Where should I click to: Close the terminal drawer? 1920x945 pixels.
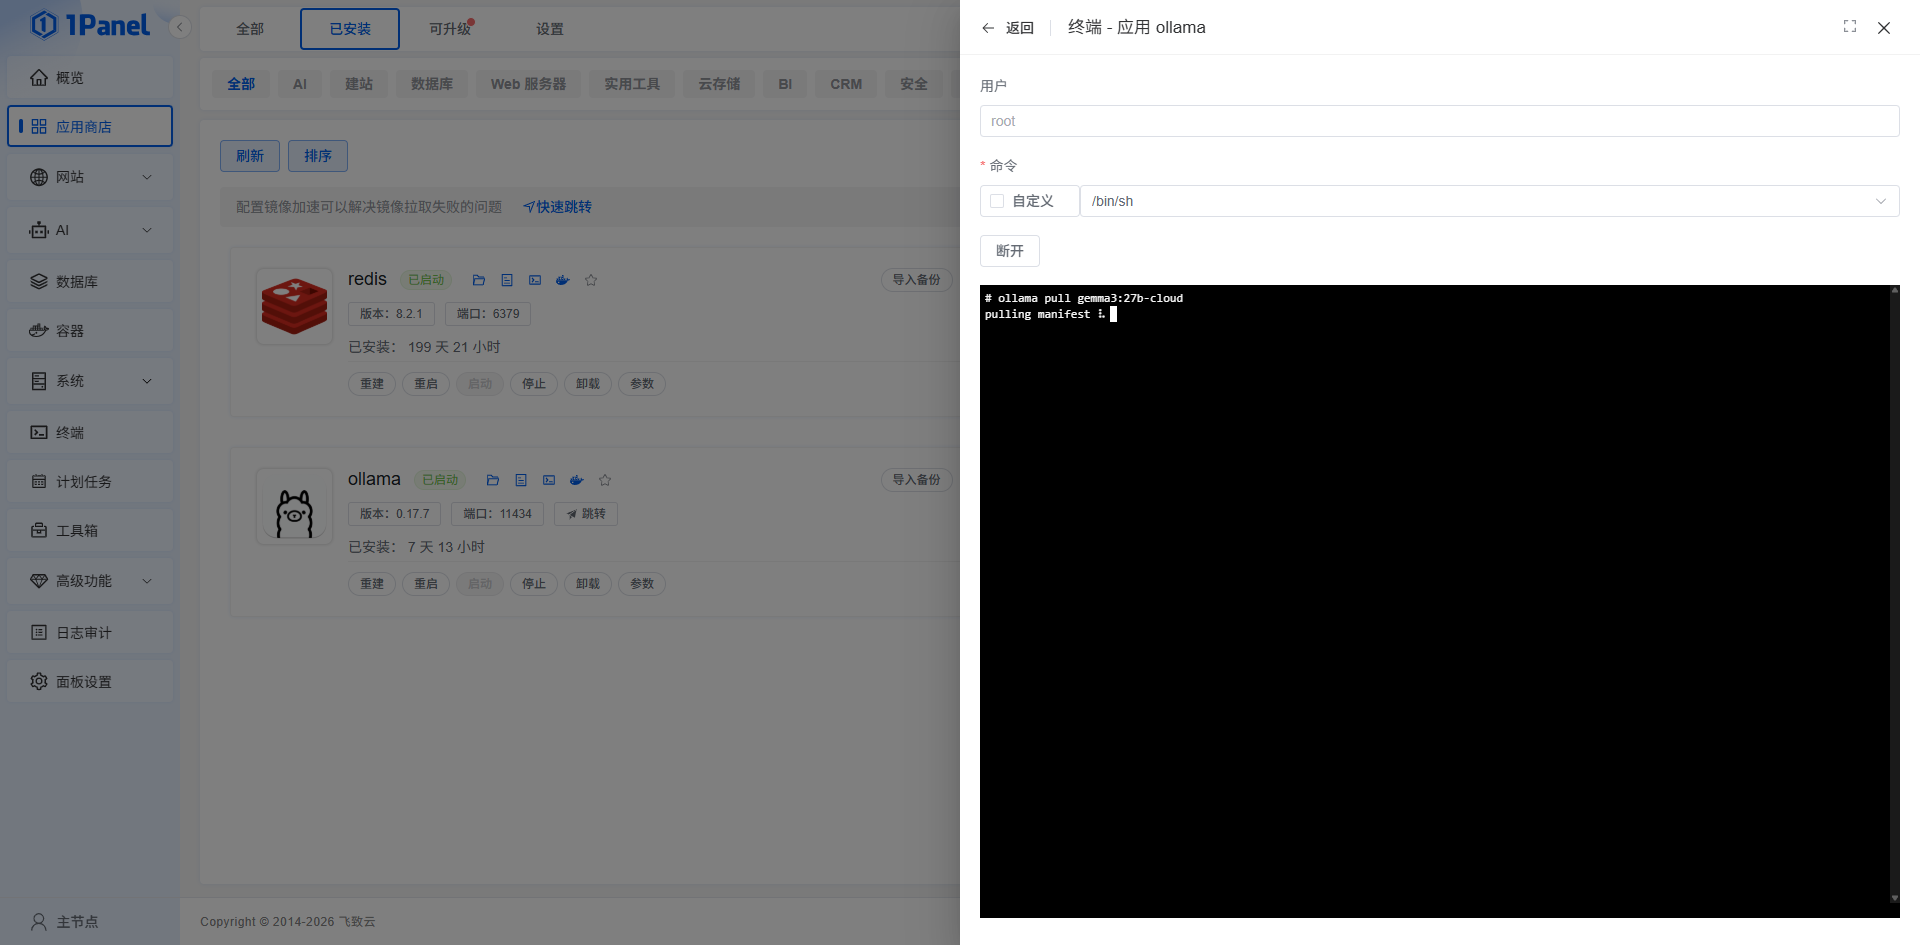point(1884,28)
